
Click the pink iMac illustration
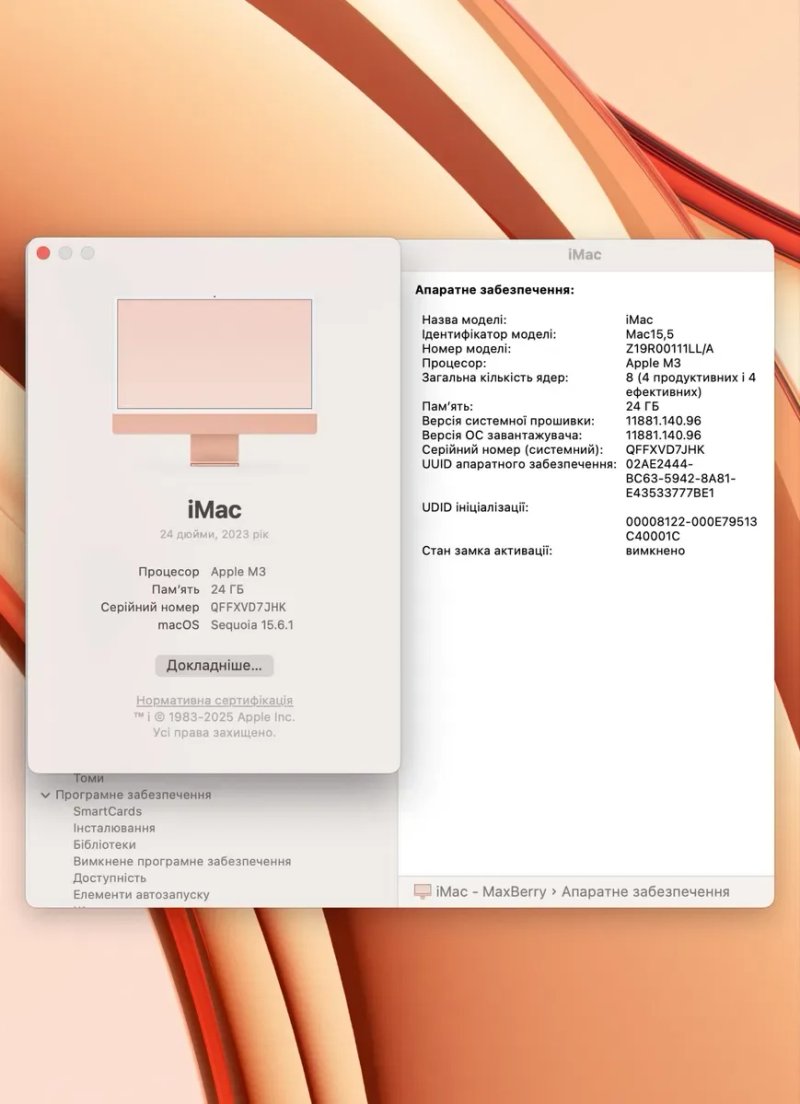(214, 381)
